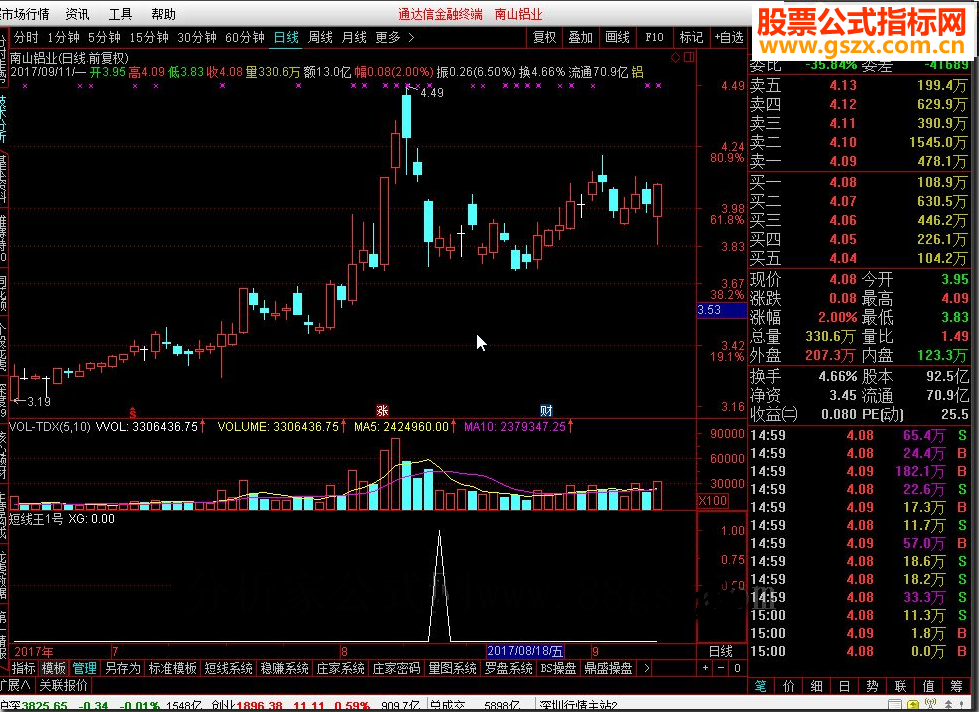The image size is (979, 712).
Task: Select the 量图系统 tab
Action: (x=453, y=668)
